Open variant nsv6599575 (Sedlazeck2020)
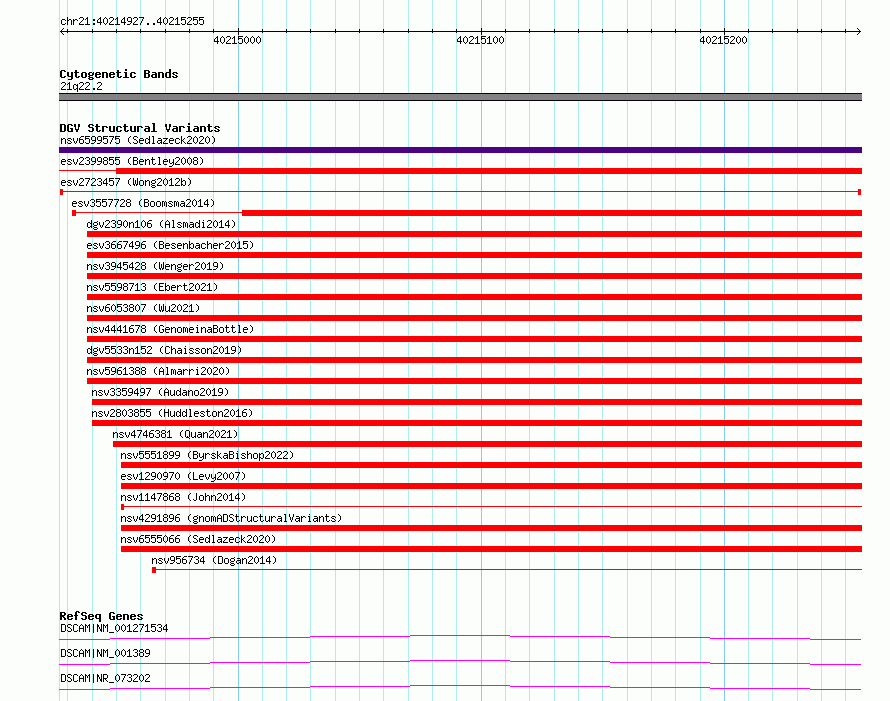This screenshot has width=890, height=701. (x=138, y=140)
